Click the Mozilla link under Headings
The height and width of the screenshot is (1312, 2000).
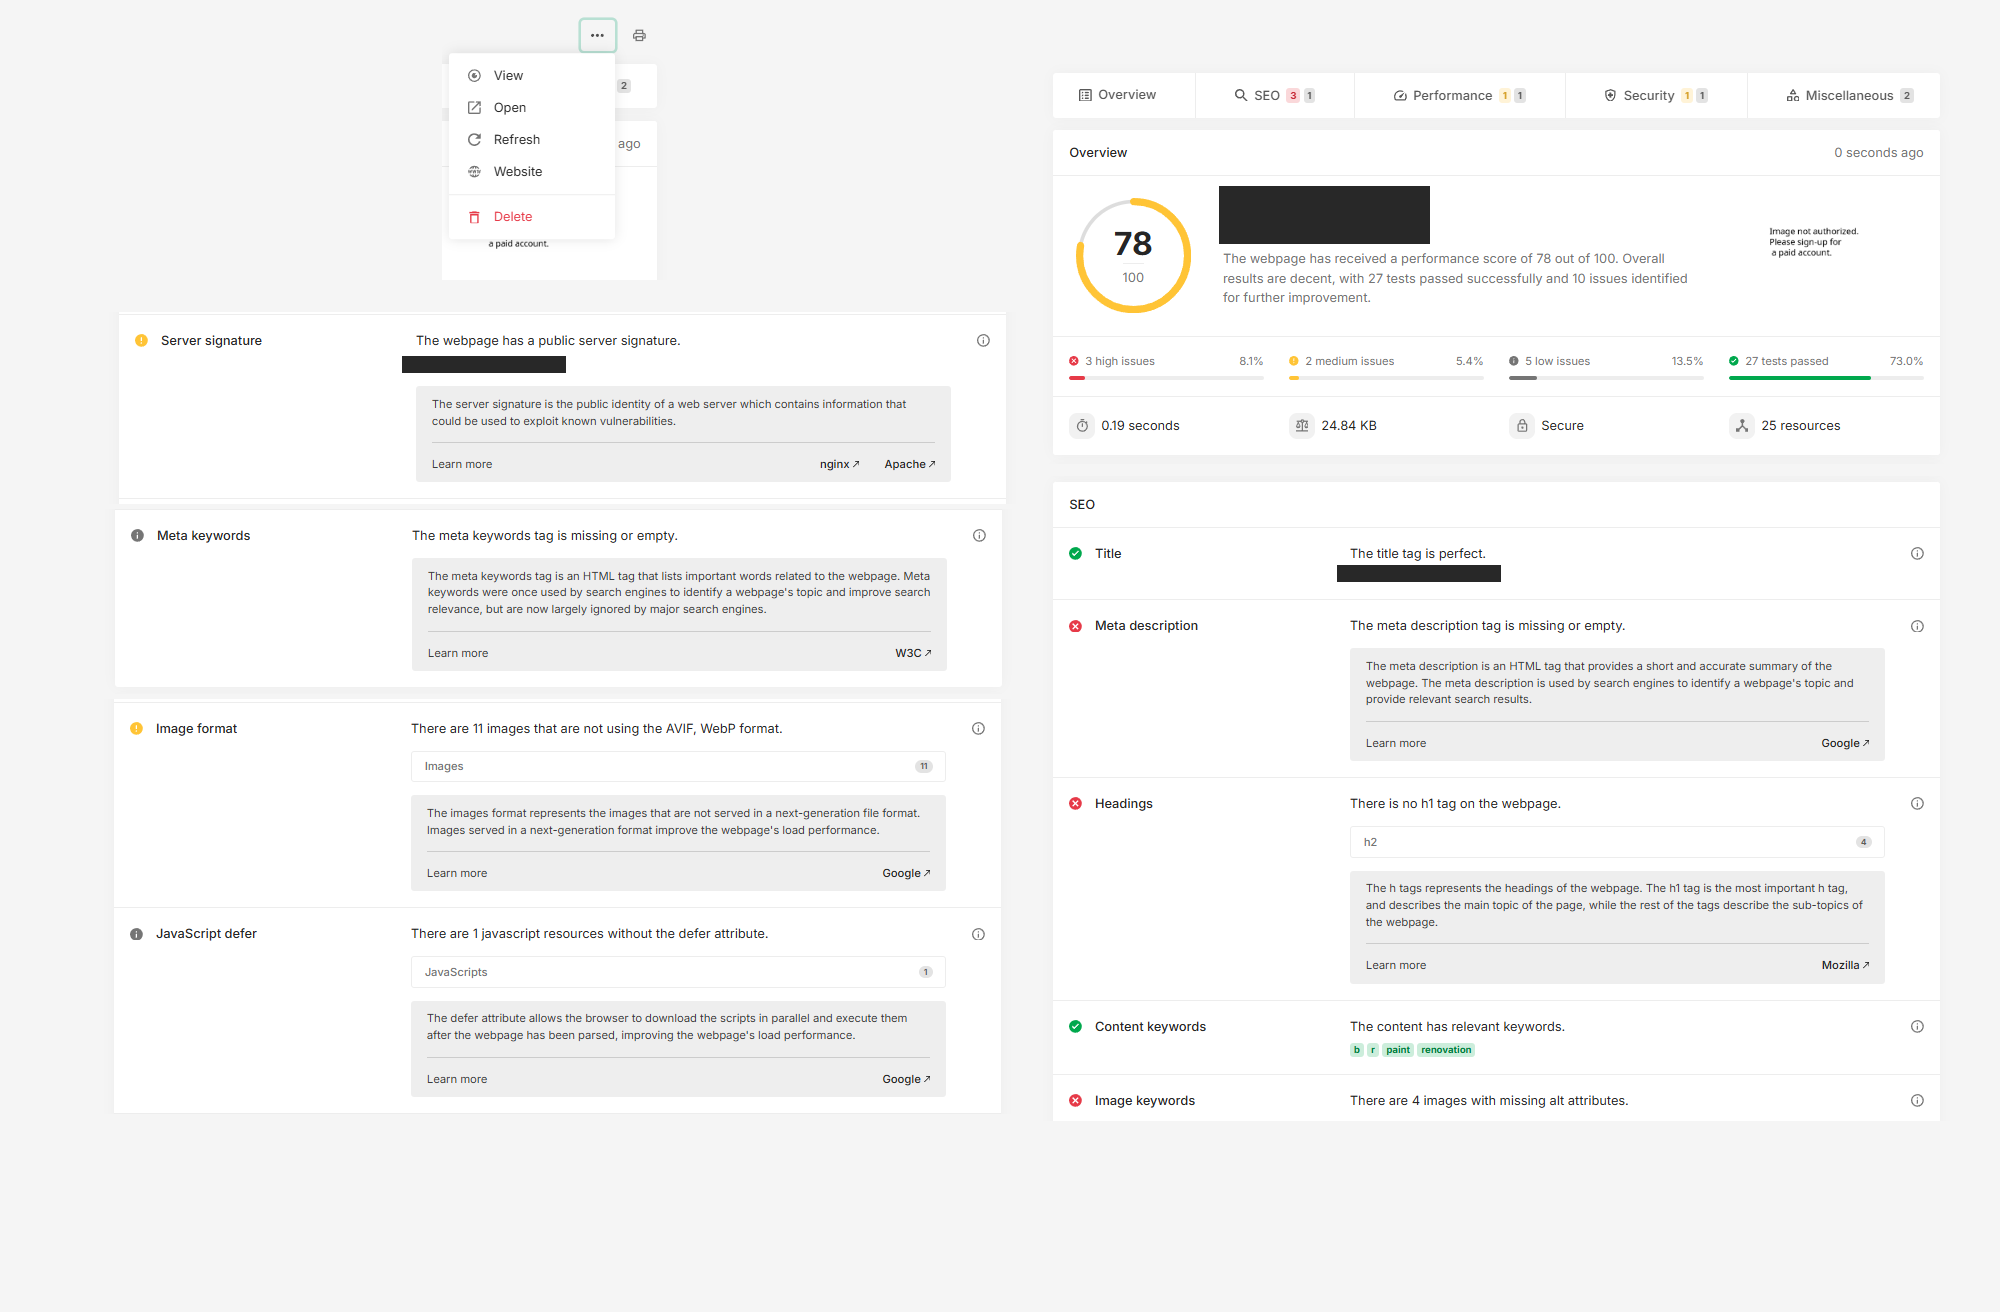1843,964
